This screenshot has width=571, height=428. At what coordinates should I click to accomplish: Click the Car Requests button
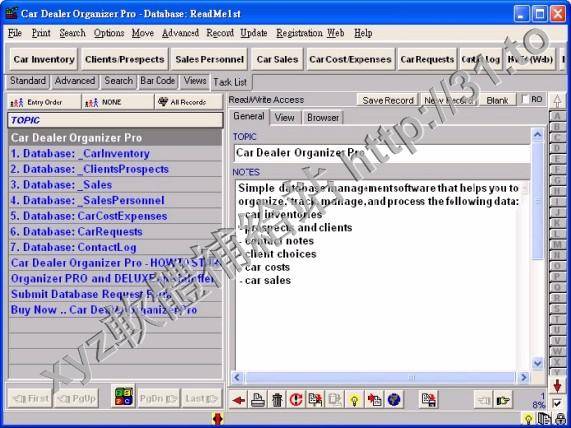tap(427, 59)
